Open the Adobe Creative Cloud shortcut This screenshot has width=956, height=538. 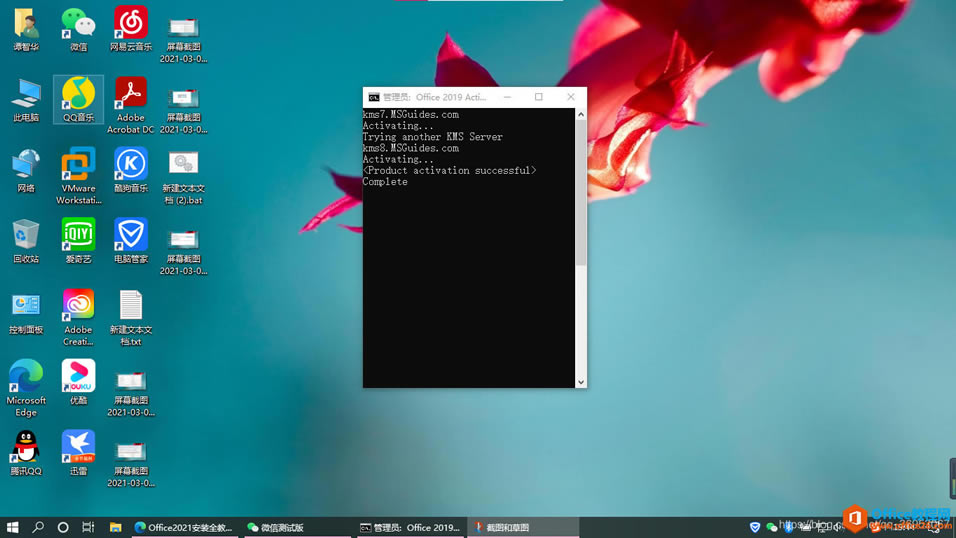point(78,317)
